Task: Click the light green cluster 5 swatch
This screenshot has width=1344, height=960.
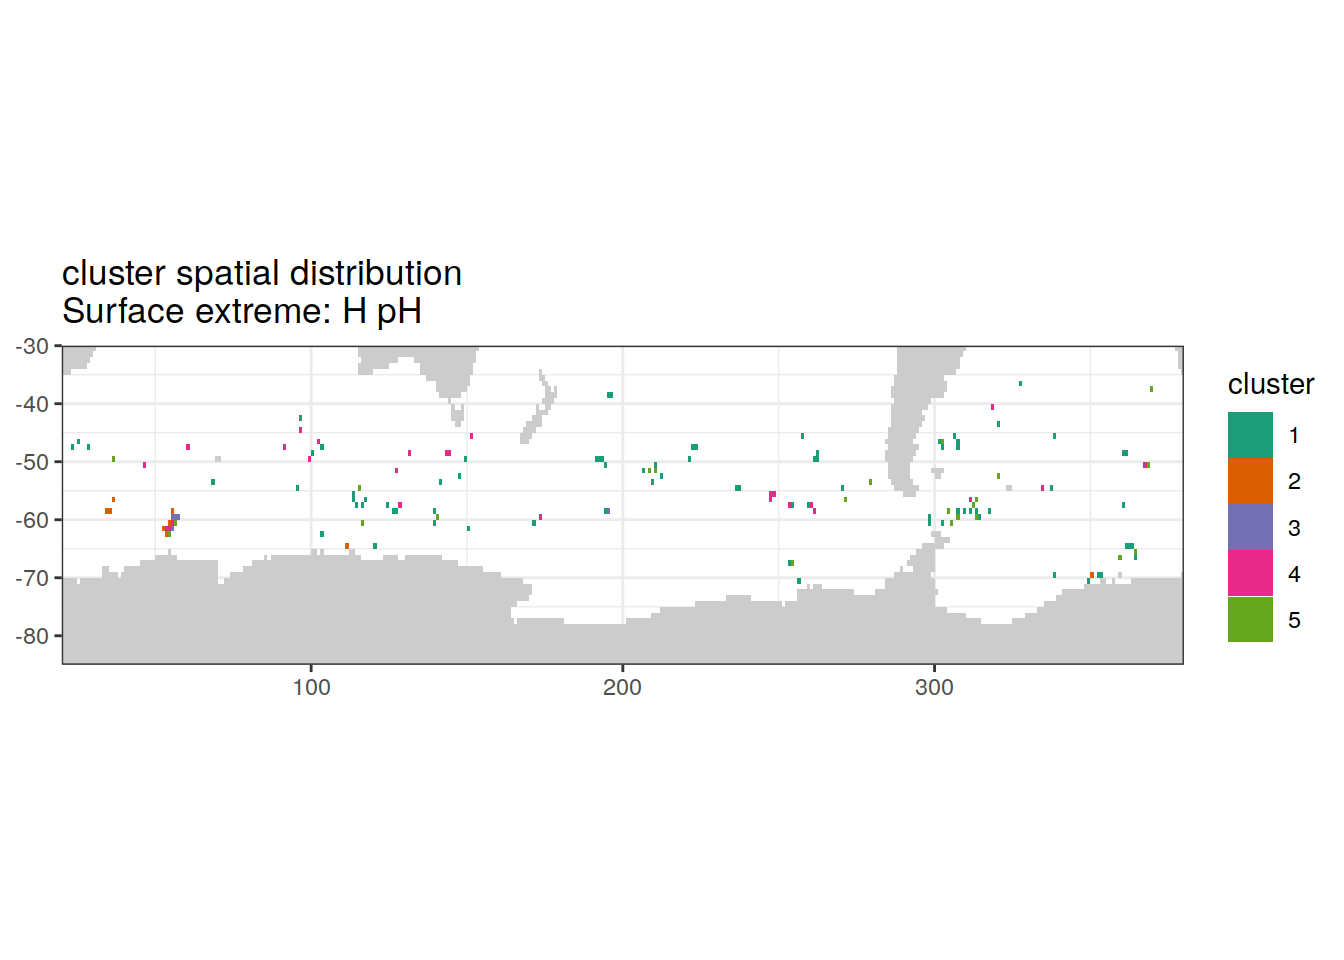Action: (x=1250, y=619)
